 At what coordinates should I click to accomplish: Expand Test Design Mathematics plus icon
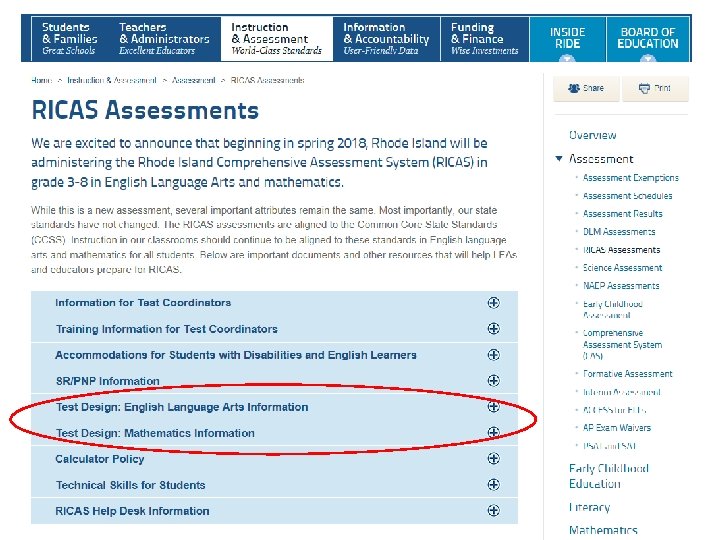pos(494,433)
